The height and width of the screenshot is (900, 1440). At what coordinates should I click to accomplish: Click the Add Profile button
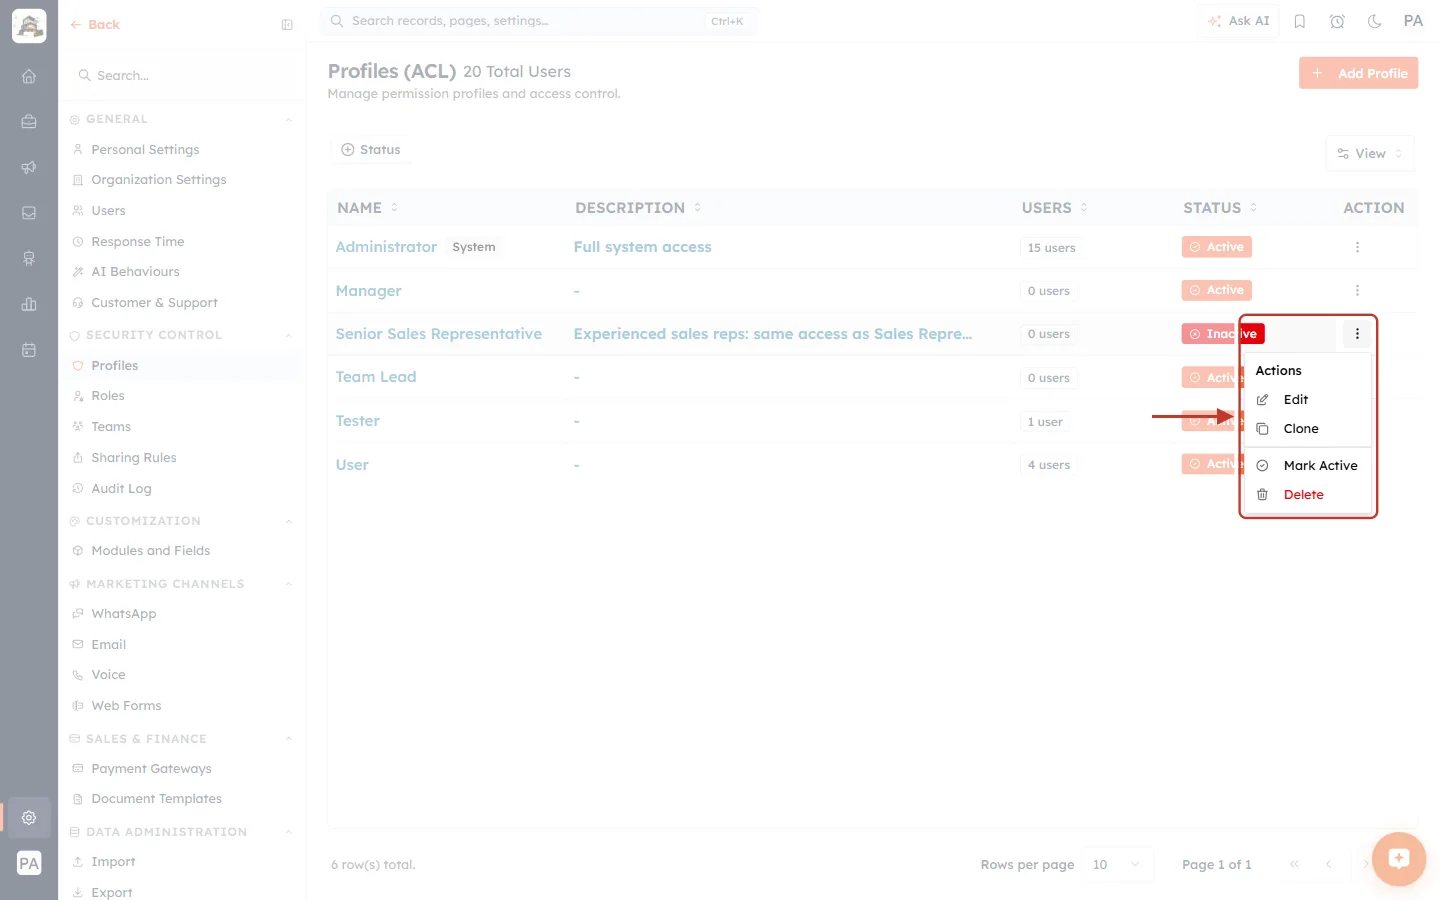[x=1358, y=73]
